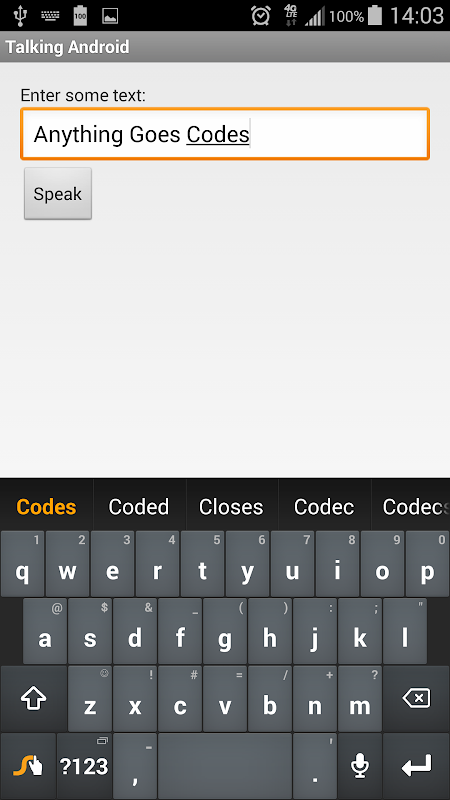Switch to ?123 symbols keyboard
The width and height of the screenshot is (450, 800).
tap(84, 766)
